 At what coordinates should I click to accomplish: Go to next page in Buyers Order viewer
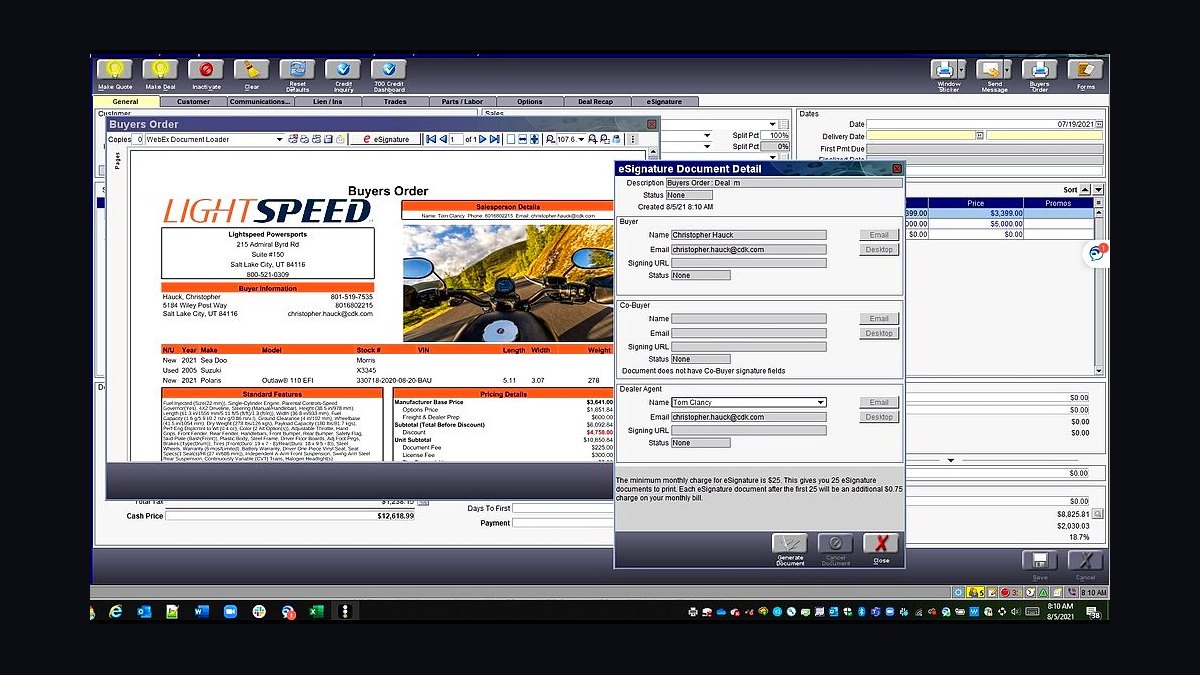[482, 139]
